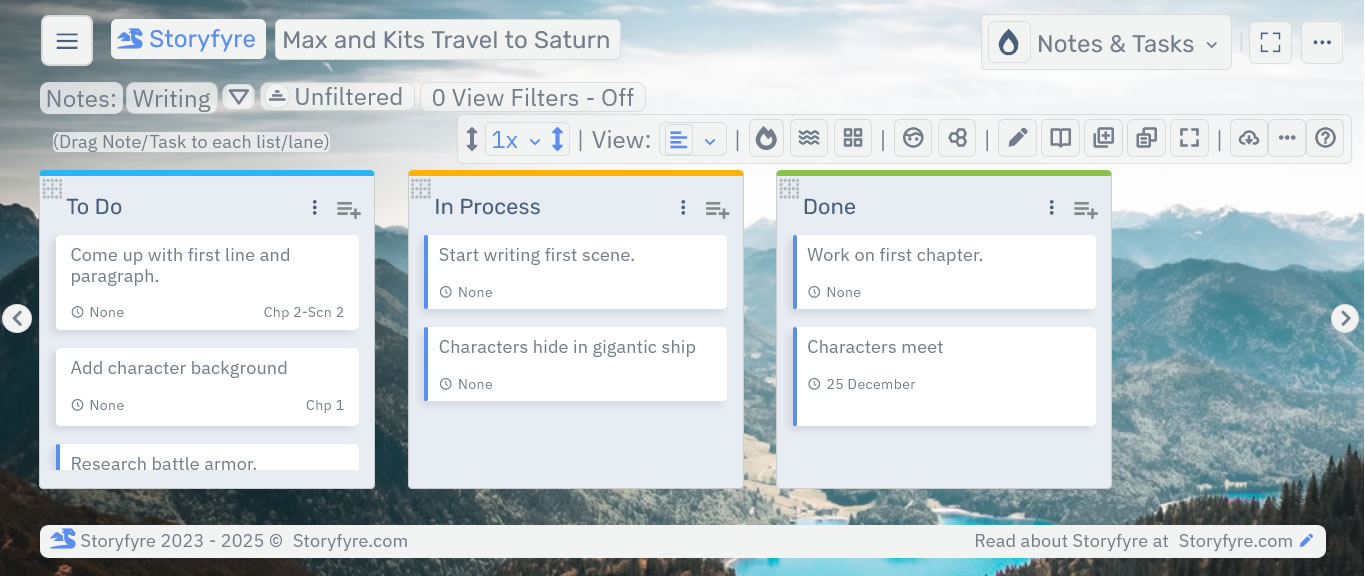Click the smiley face icon in the toolbar

click(x=913, y=137)
